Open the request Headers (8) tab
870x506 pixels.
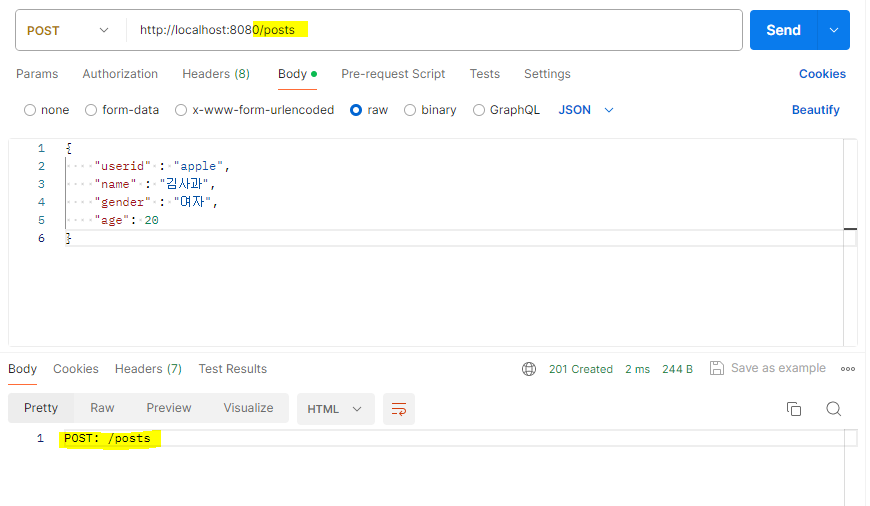tap(216, 74)
